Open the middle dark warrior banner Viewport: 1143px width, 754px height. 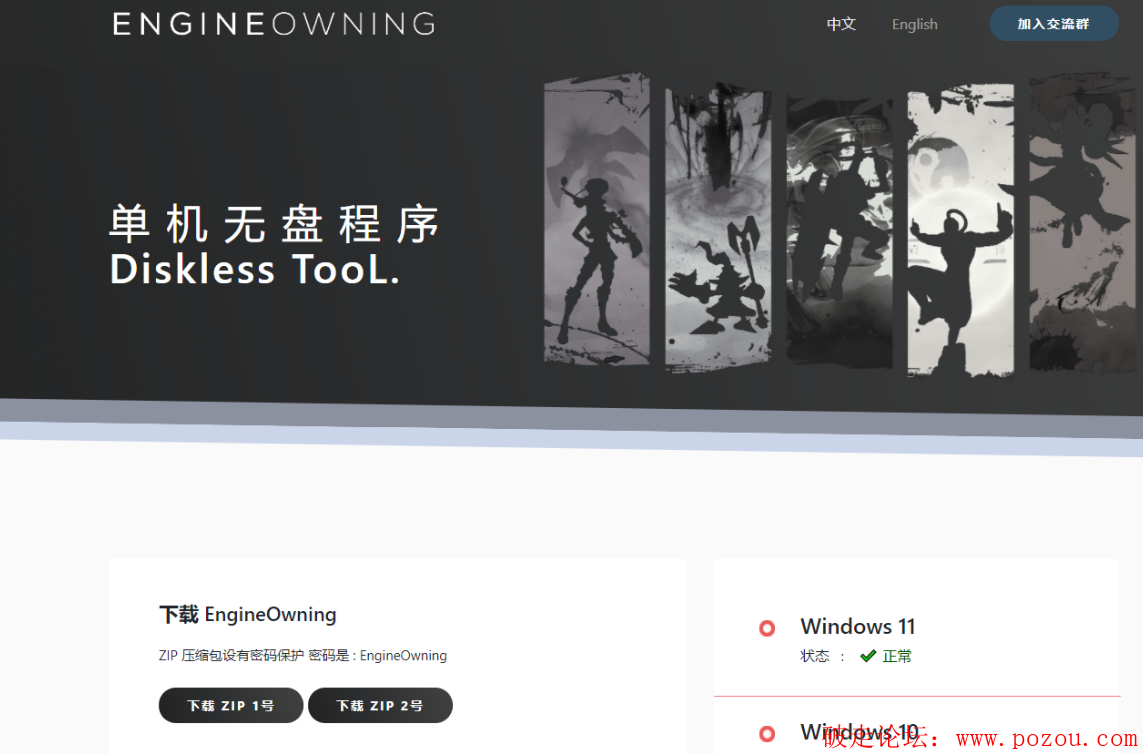coord(839,232)
